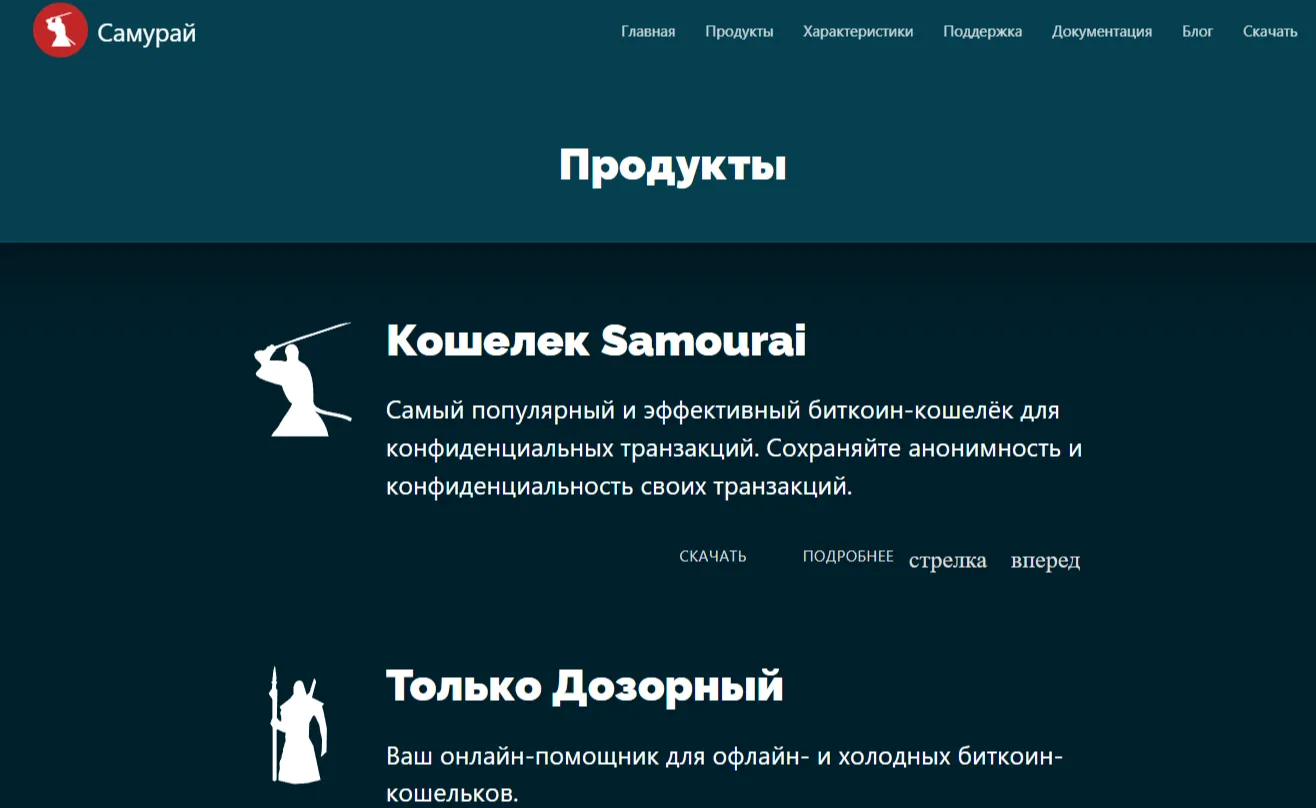Click the стрелка вперед arrow label

(x=994, y=561)
